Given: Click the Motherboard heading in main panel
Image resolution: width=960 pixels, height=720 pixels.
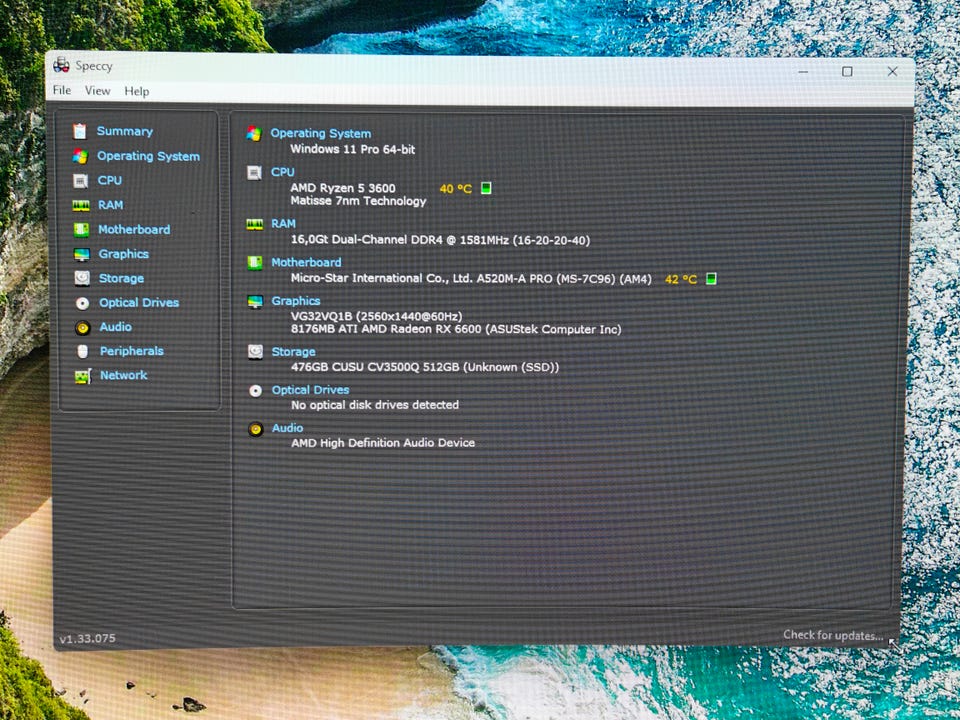Looking at the screenshot, I should [306, 263].
